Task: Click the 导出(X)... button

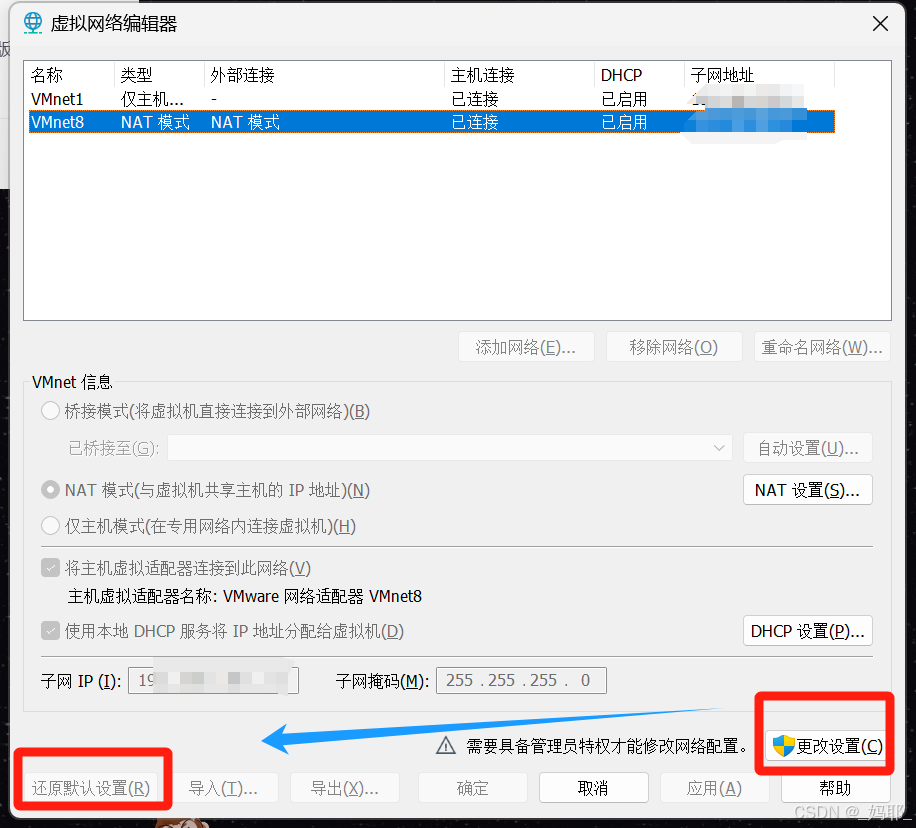Action: click(345, 788)
